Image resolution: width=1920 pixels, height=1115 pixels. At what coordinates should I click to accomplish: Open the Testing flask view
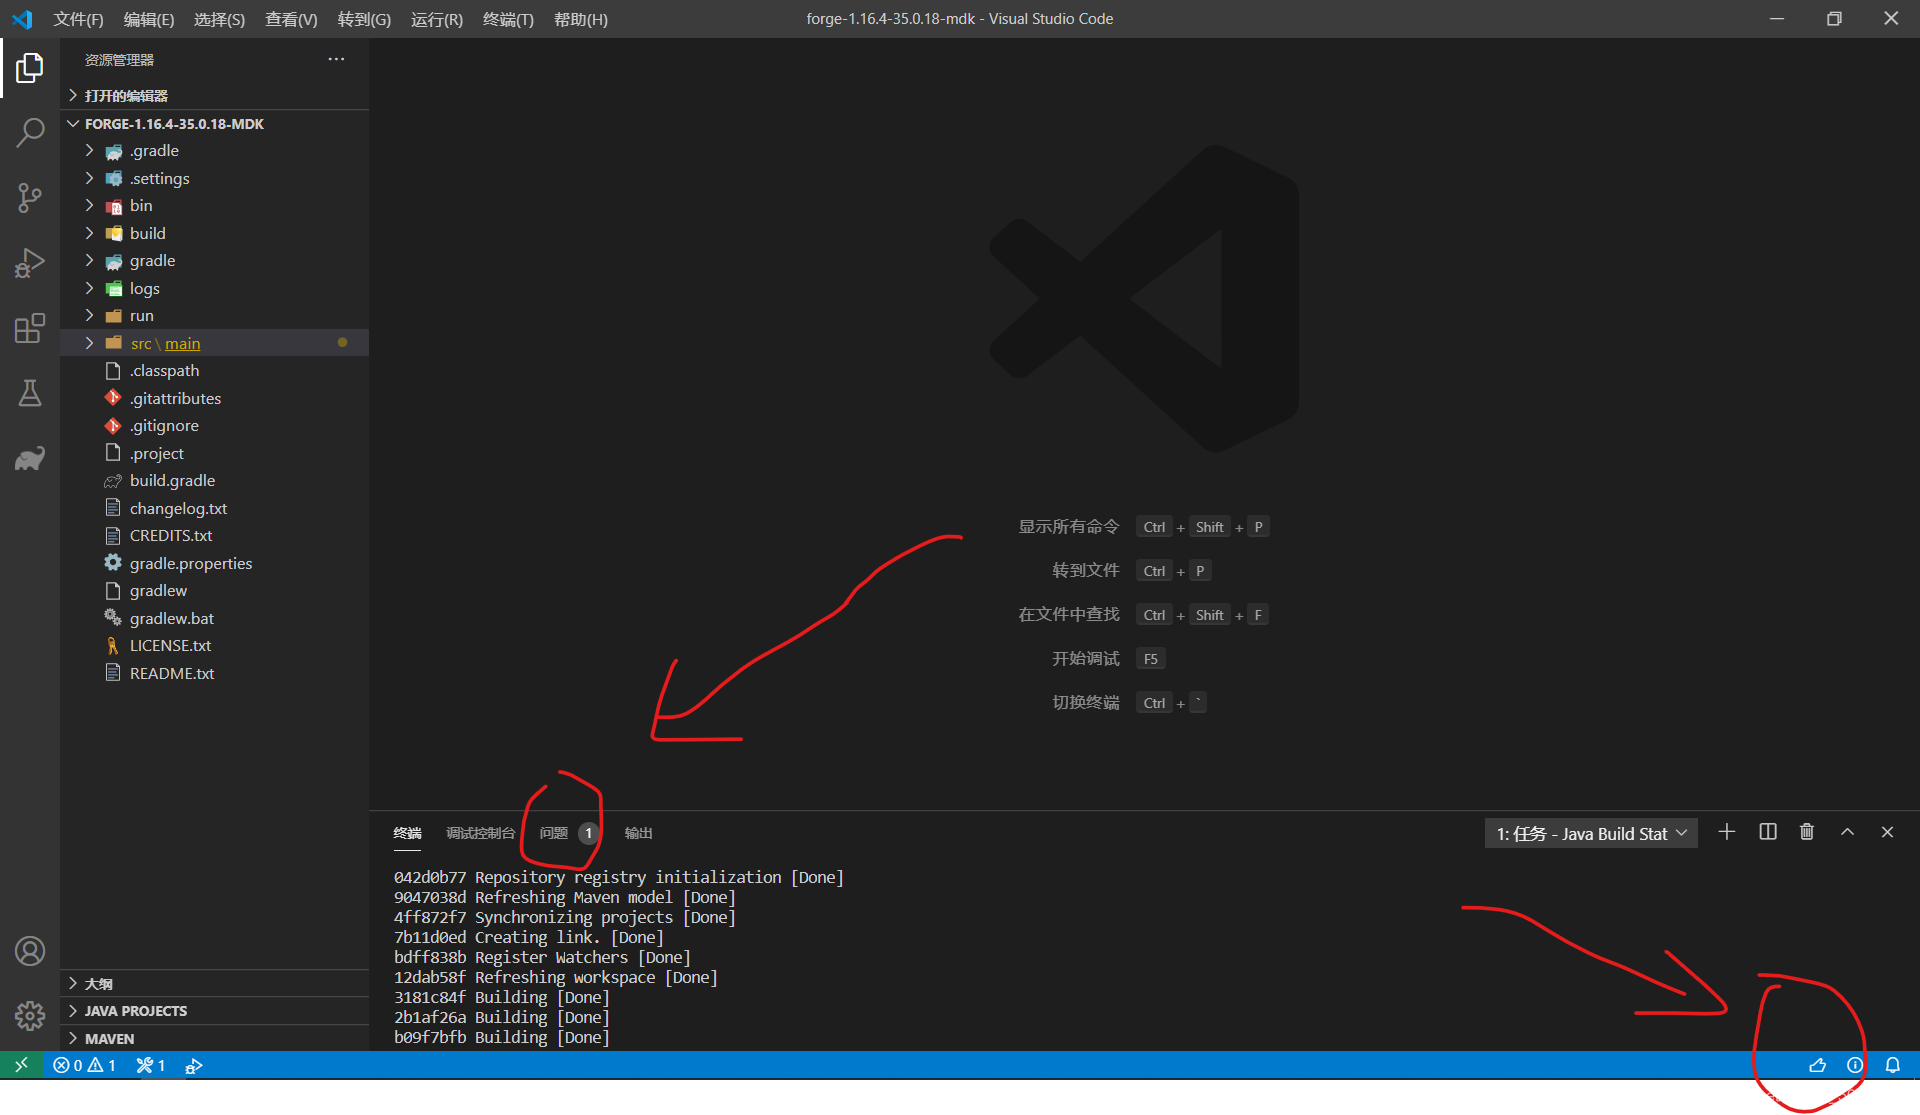coord(30,393)
